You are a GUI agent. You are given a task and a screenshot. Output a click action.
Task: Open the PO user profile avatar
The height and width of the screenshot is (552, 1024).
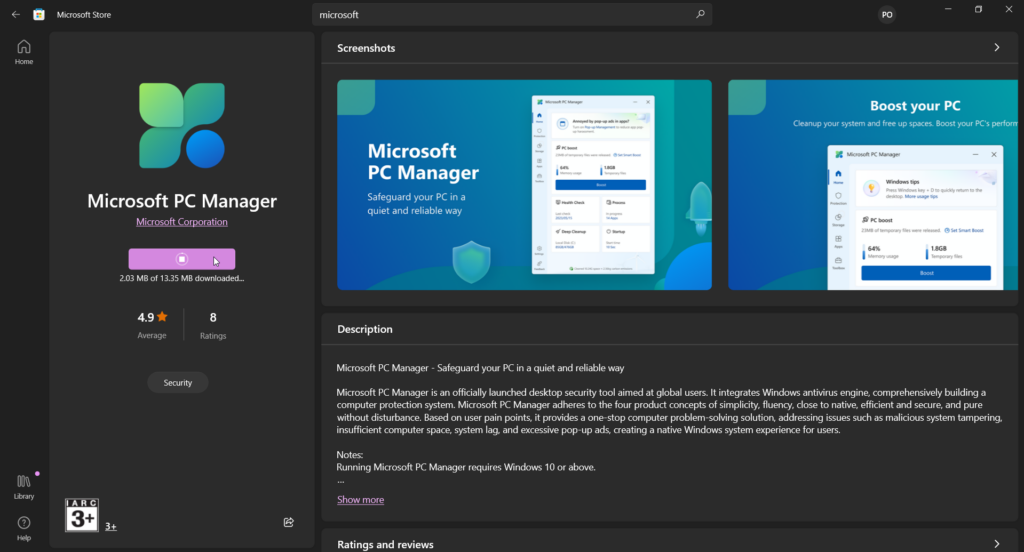pos(887,14)
